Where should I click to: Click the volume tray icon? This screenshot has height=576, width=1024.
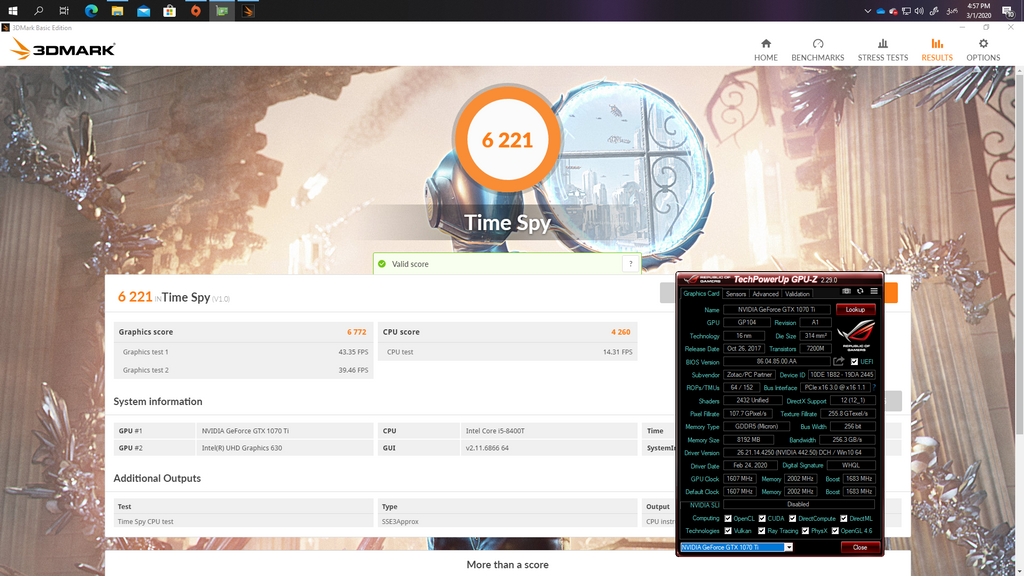[919, 11]
